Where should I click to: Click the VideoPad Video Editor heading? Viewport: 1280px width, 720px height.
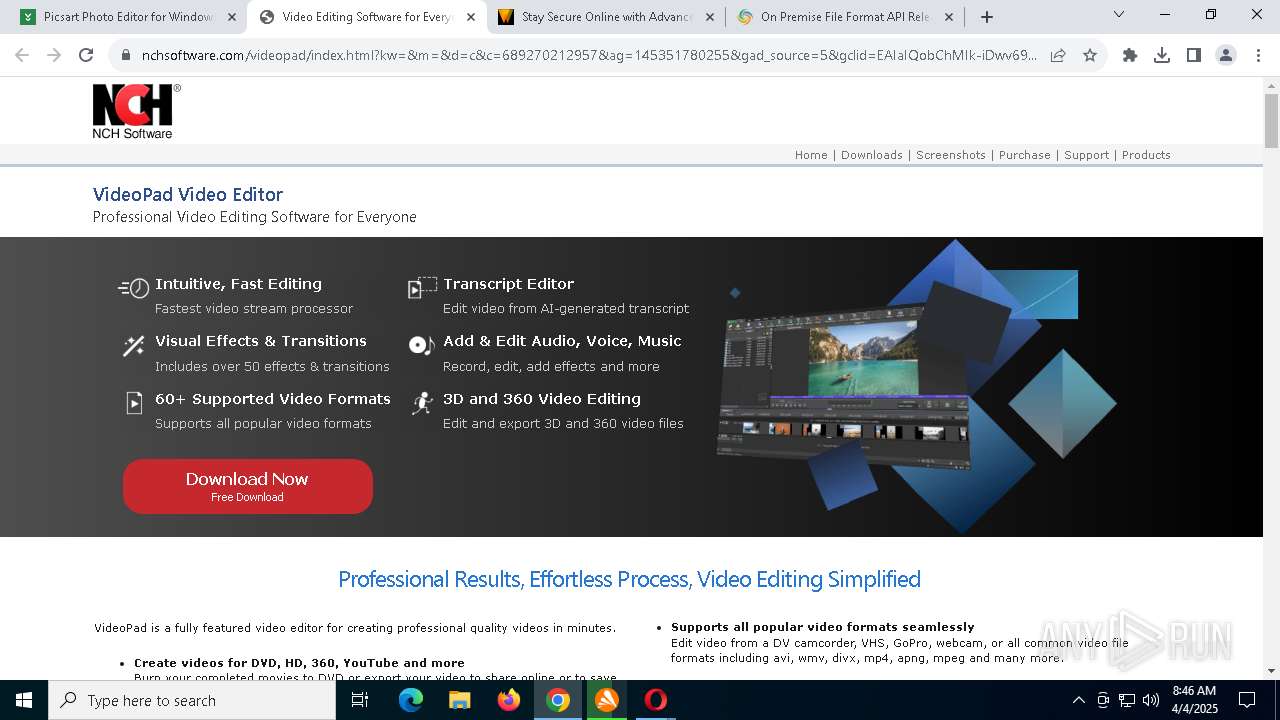(x=188, y=195)
